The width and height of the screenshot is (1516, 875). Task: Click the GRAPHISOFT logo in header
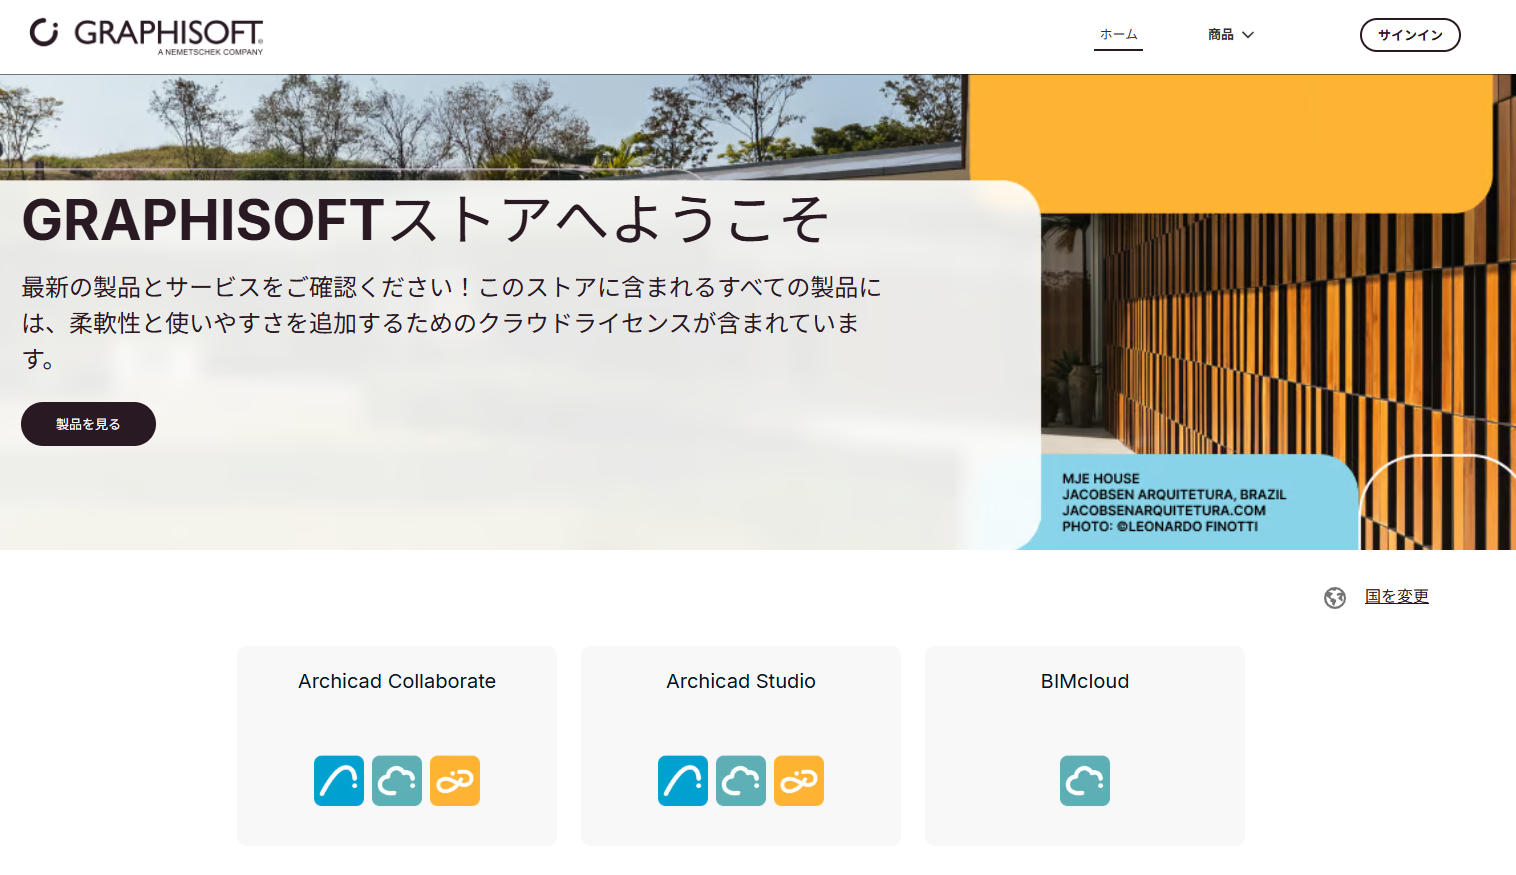[146, 36]
